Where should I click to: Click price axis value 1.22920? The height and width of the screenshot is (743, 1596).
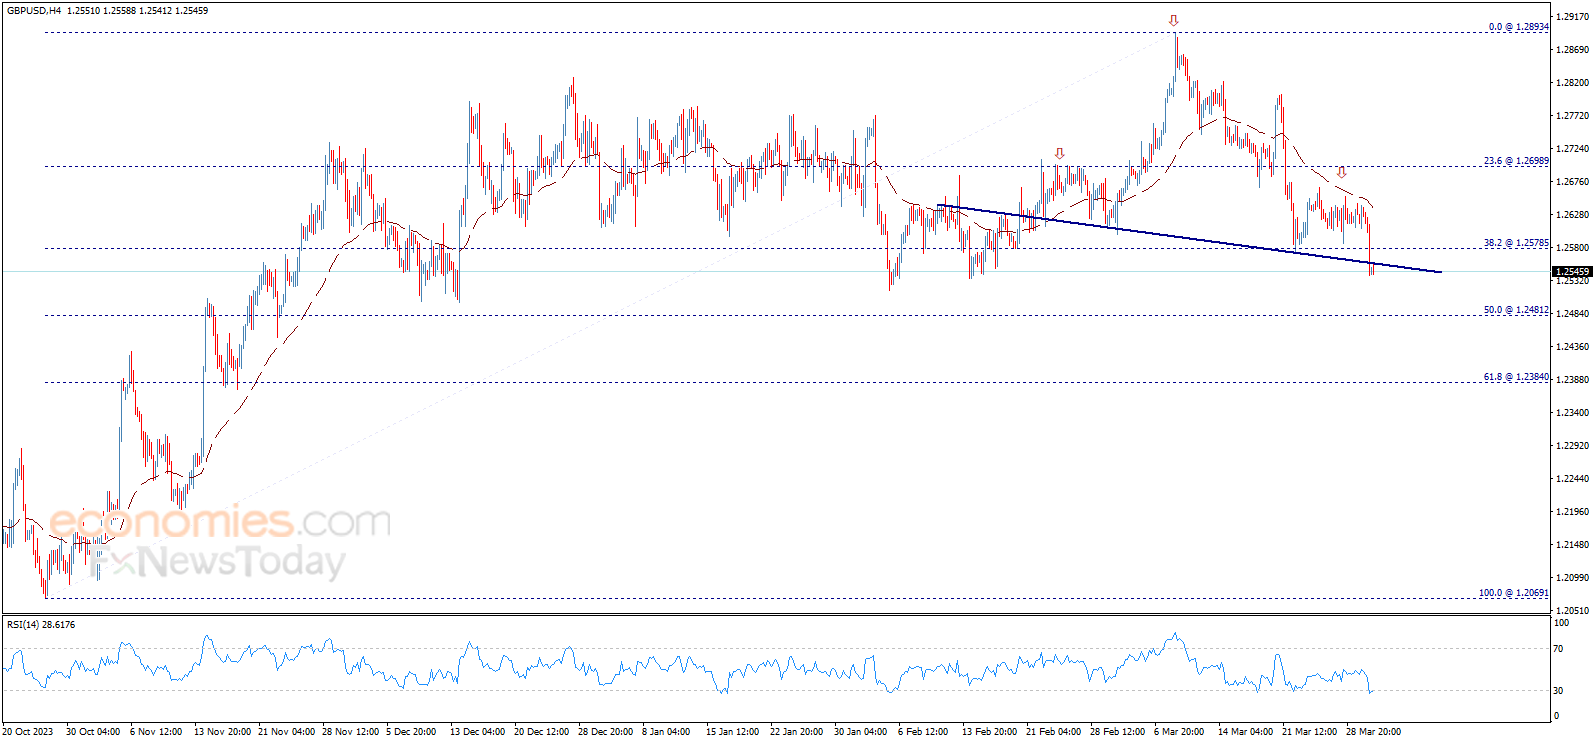click(x=1574, y=446)
